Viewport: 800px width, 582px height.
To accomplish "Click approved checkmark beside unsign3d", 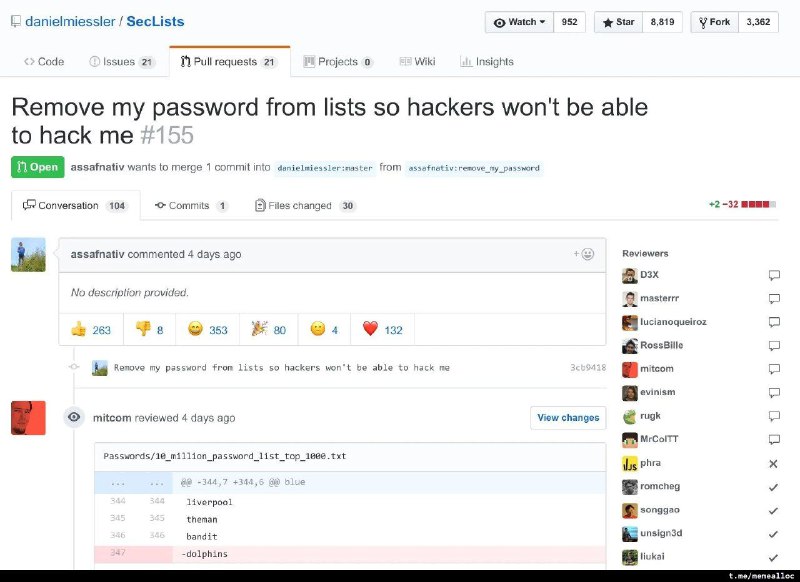I will click(773, 534).
